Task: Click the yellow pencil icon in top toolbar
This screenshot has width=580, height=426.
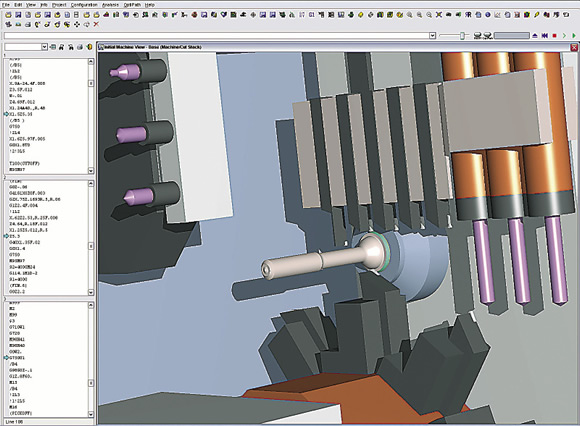Action: [536, 15]
